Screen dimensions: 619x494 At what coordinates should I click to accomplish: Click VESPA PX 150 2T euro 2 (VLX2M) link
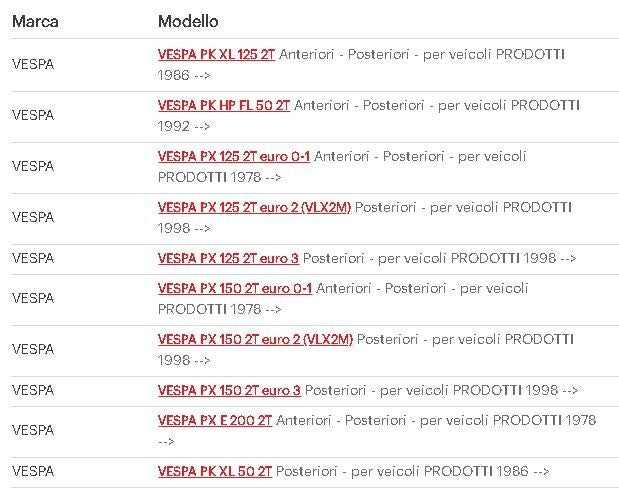coord(255,339)
